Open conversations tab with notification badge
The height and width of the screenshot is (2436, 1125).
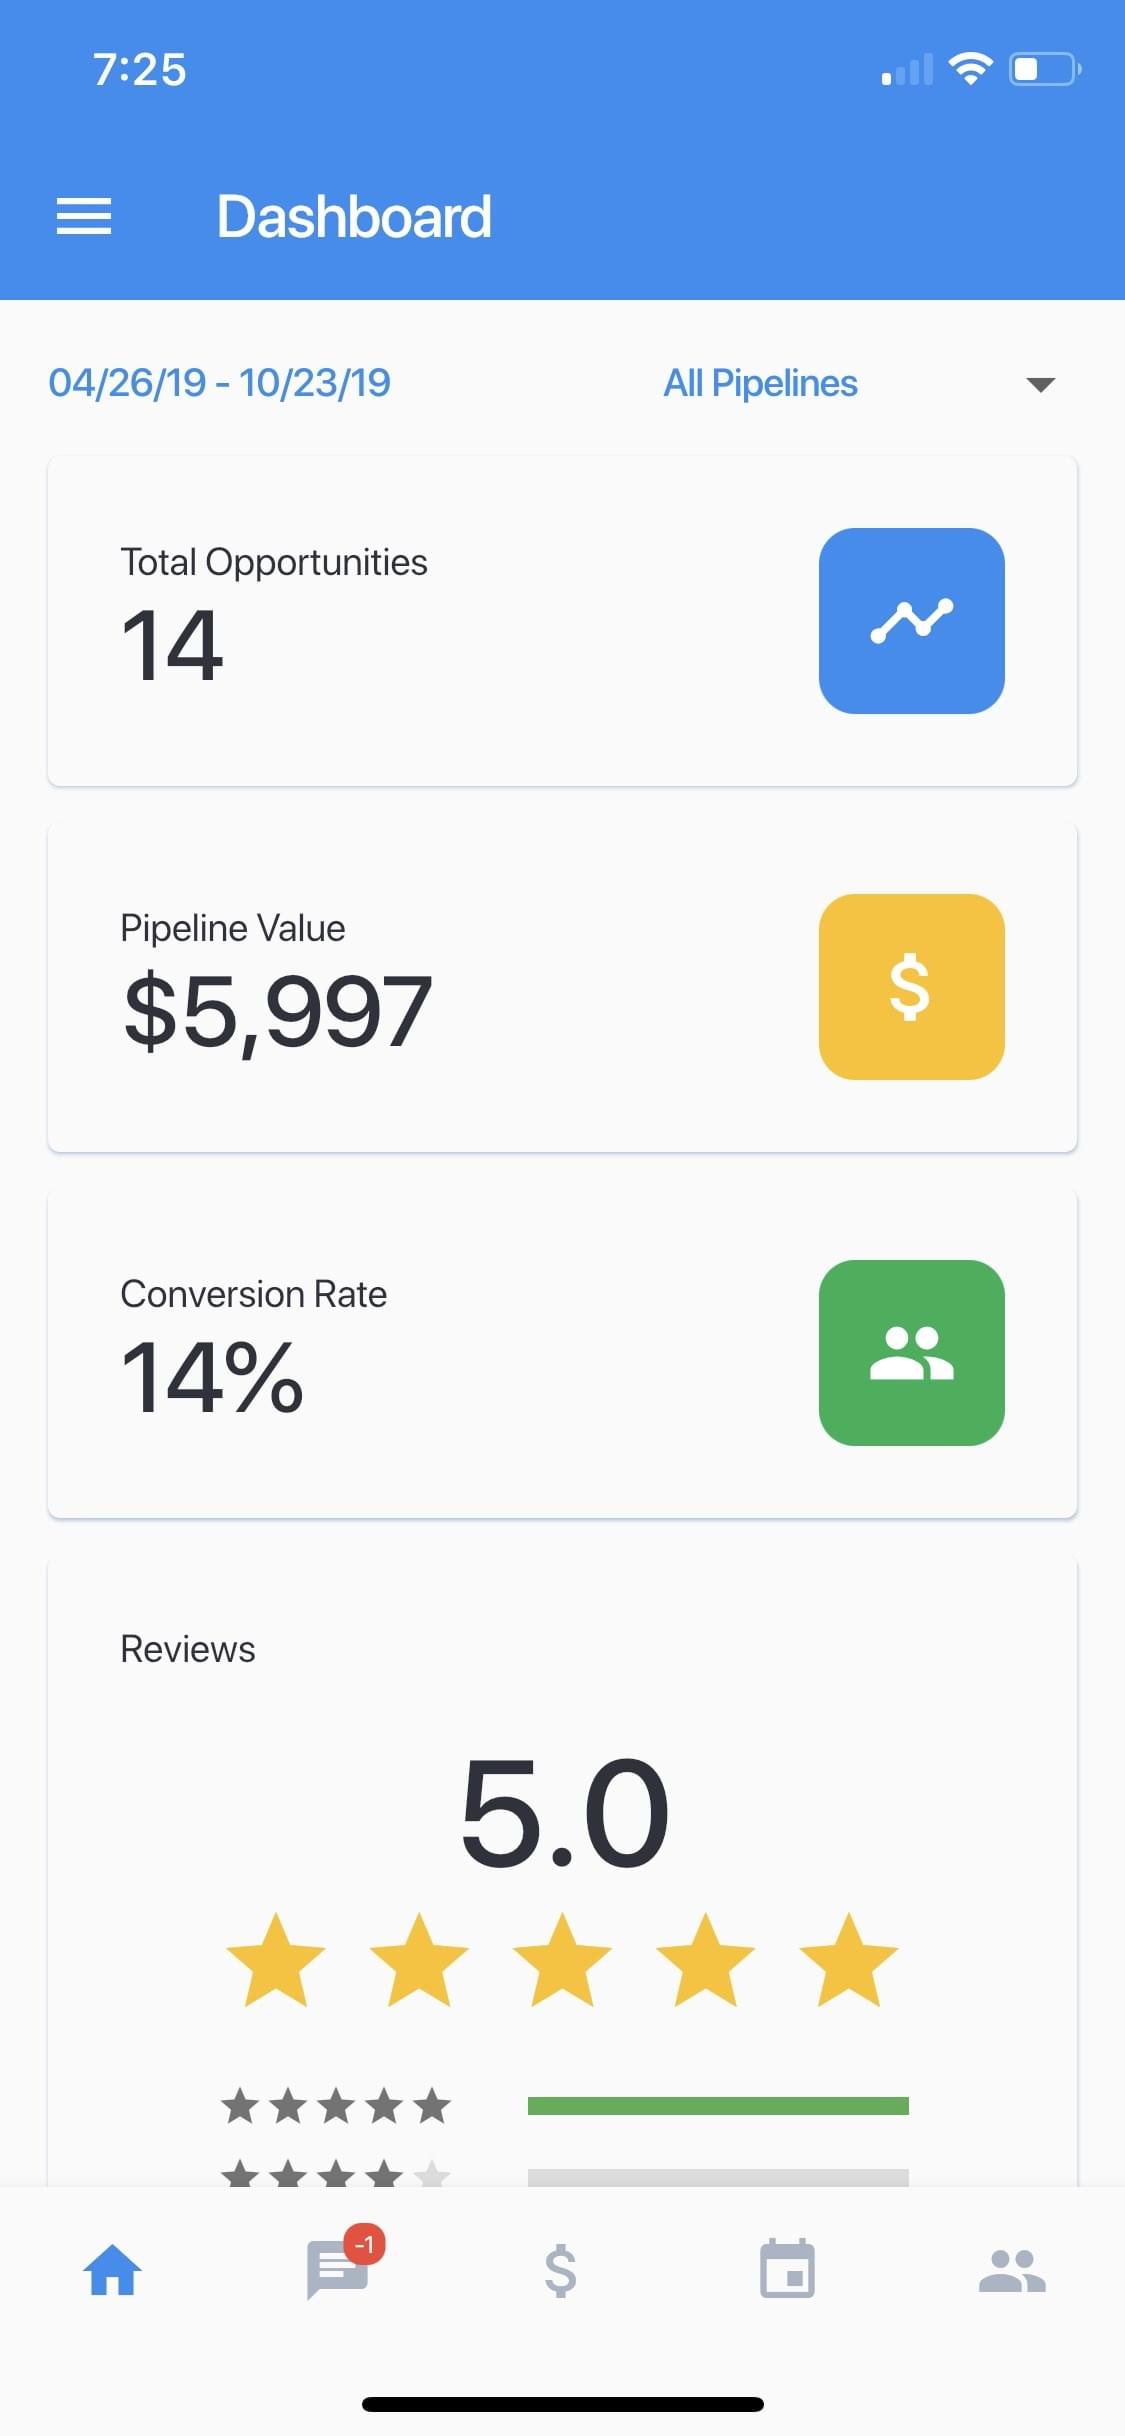tap(338, 2270)
